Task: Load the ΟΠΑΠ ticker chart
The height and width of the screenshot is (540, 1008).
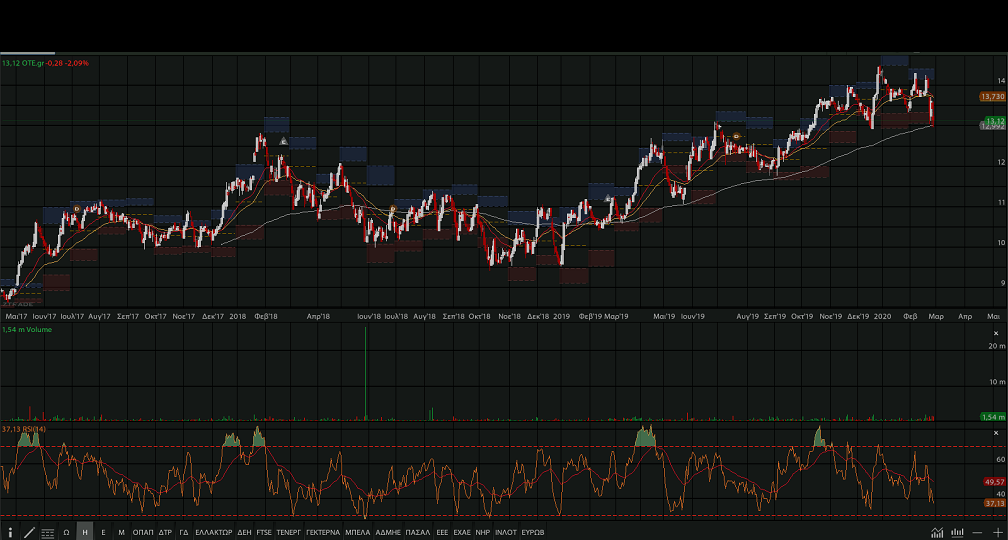Action: point(143,532)
